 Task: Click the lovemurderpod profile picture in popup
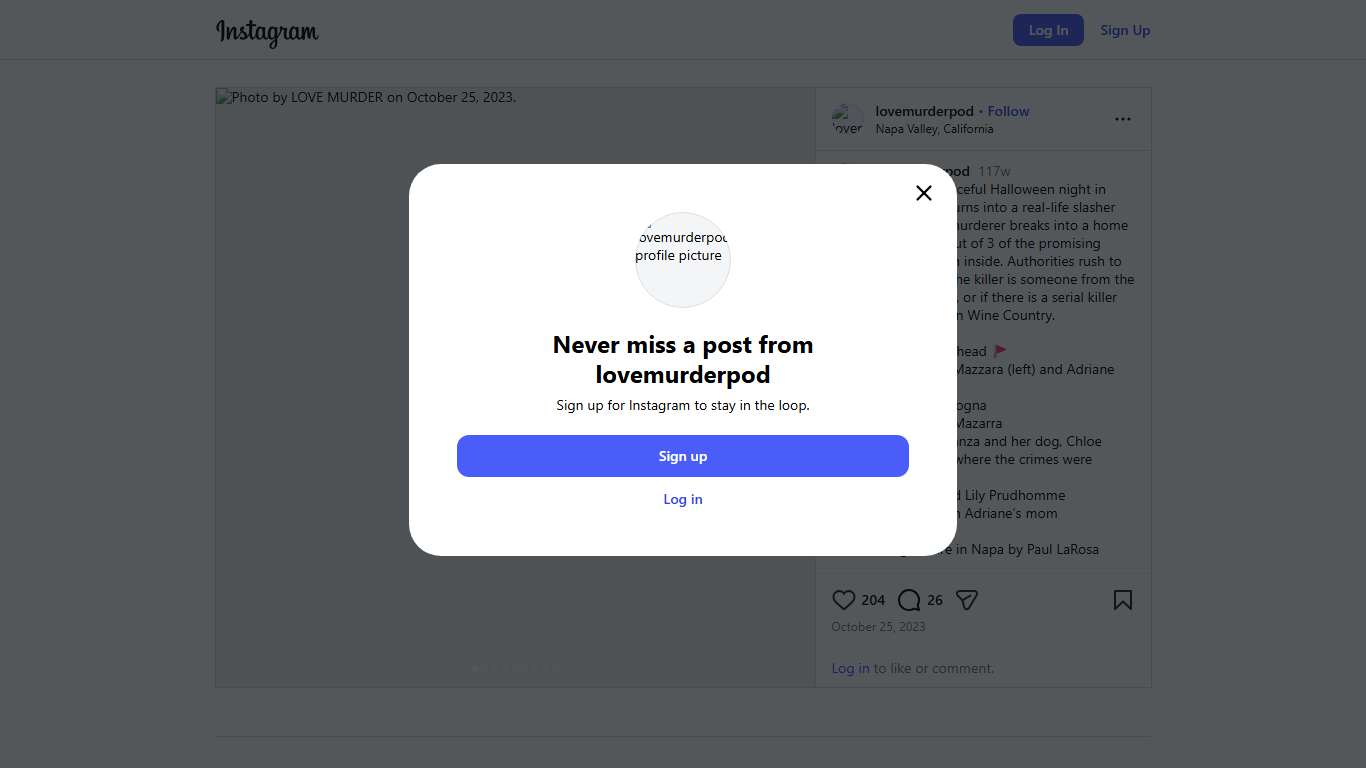[683, 259]
